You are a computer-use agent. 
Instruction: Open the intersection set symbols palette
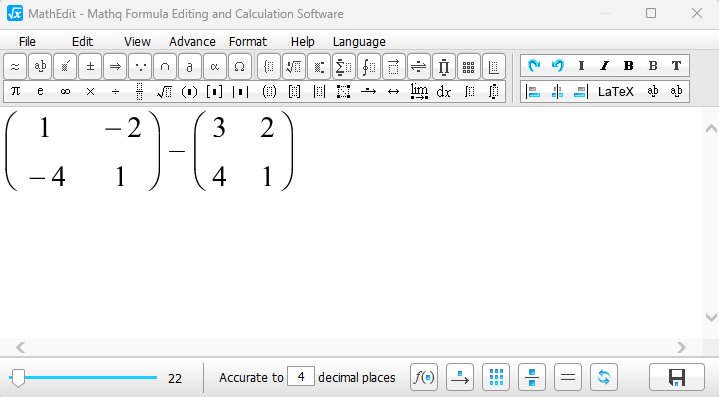click(165, 67)
